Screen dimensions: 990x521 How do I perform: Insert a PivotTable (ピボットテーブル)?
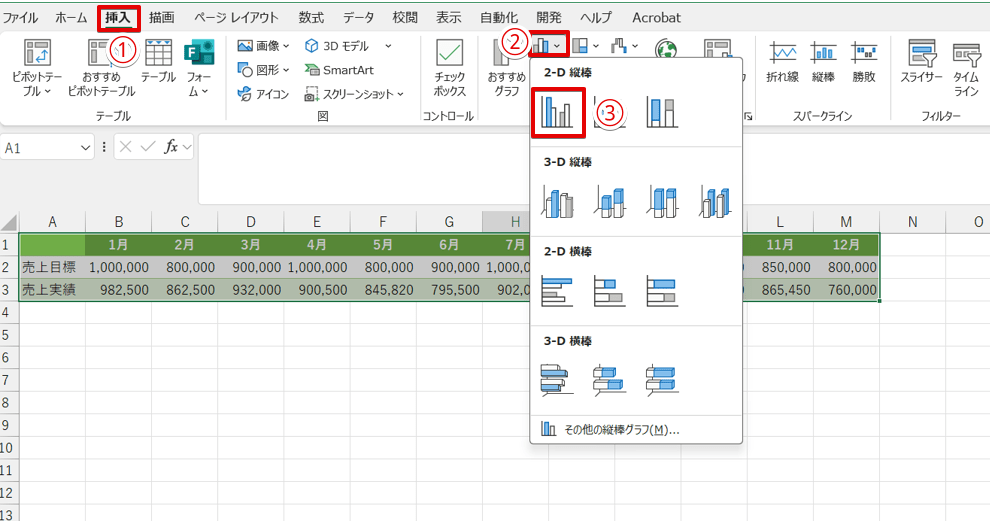37,67
